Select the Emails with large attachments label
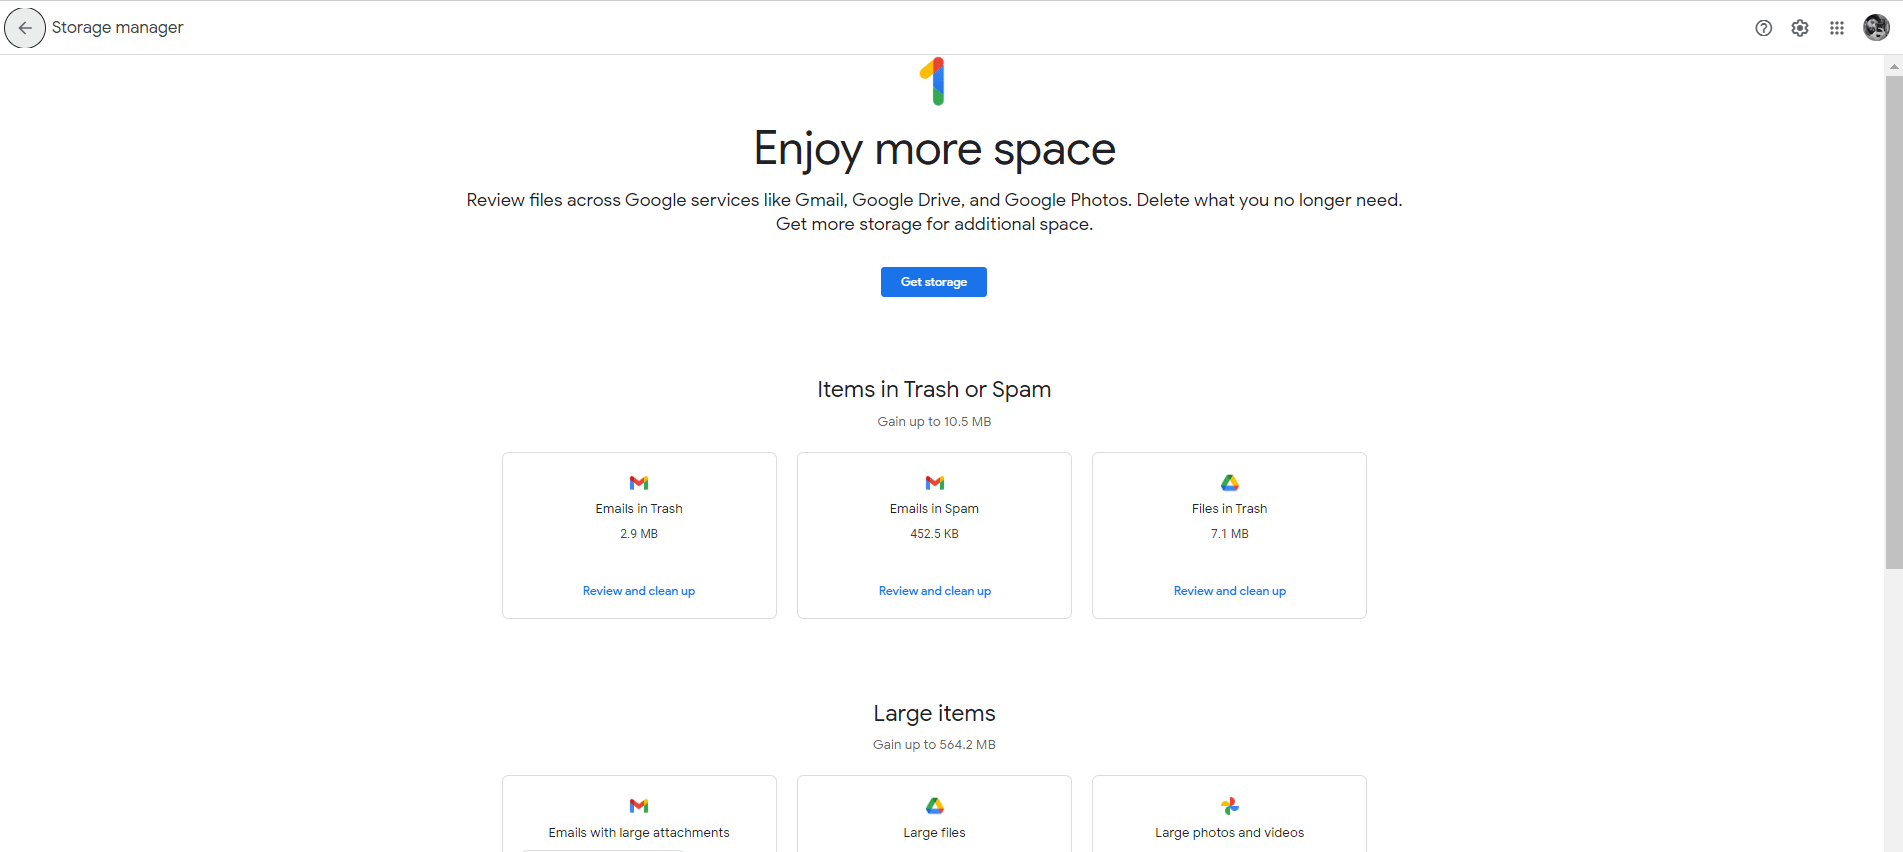Viewport: 1903px width, 852px height. (639, 833)
